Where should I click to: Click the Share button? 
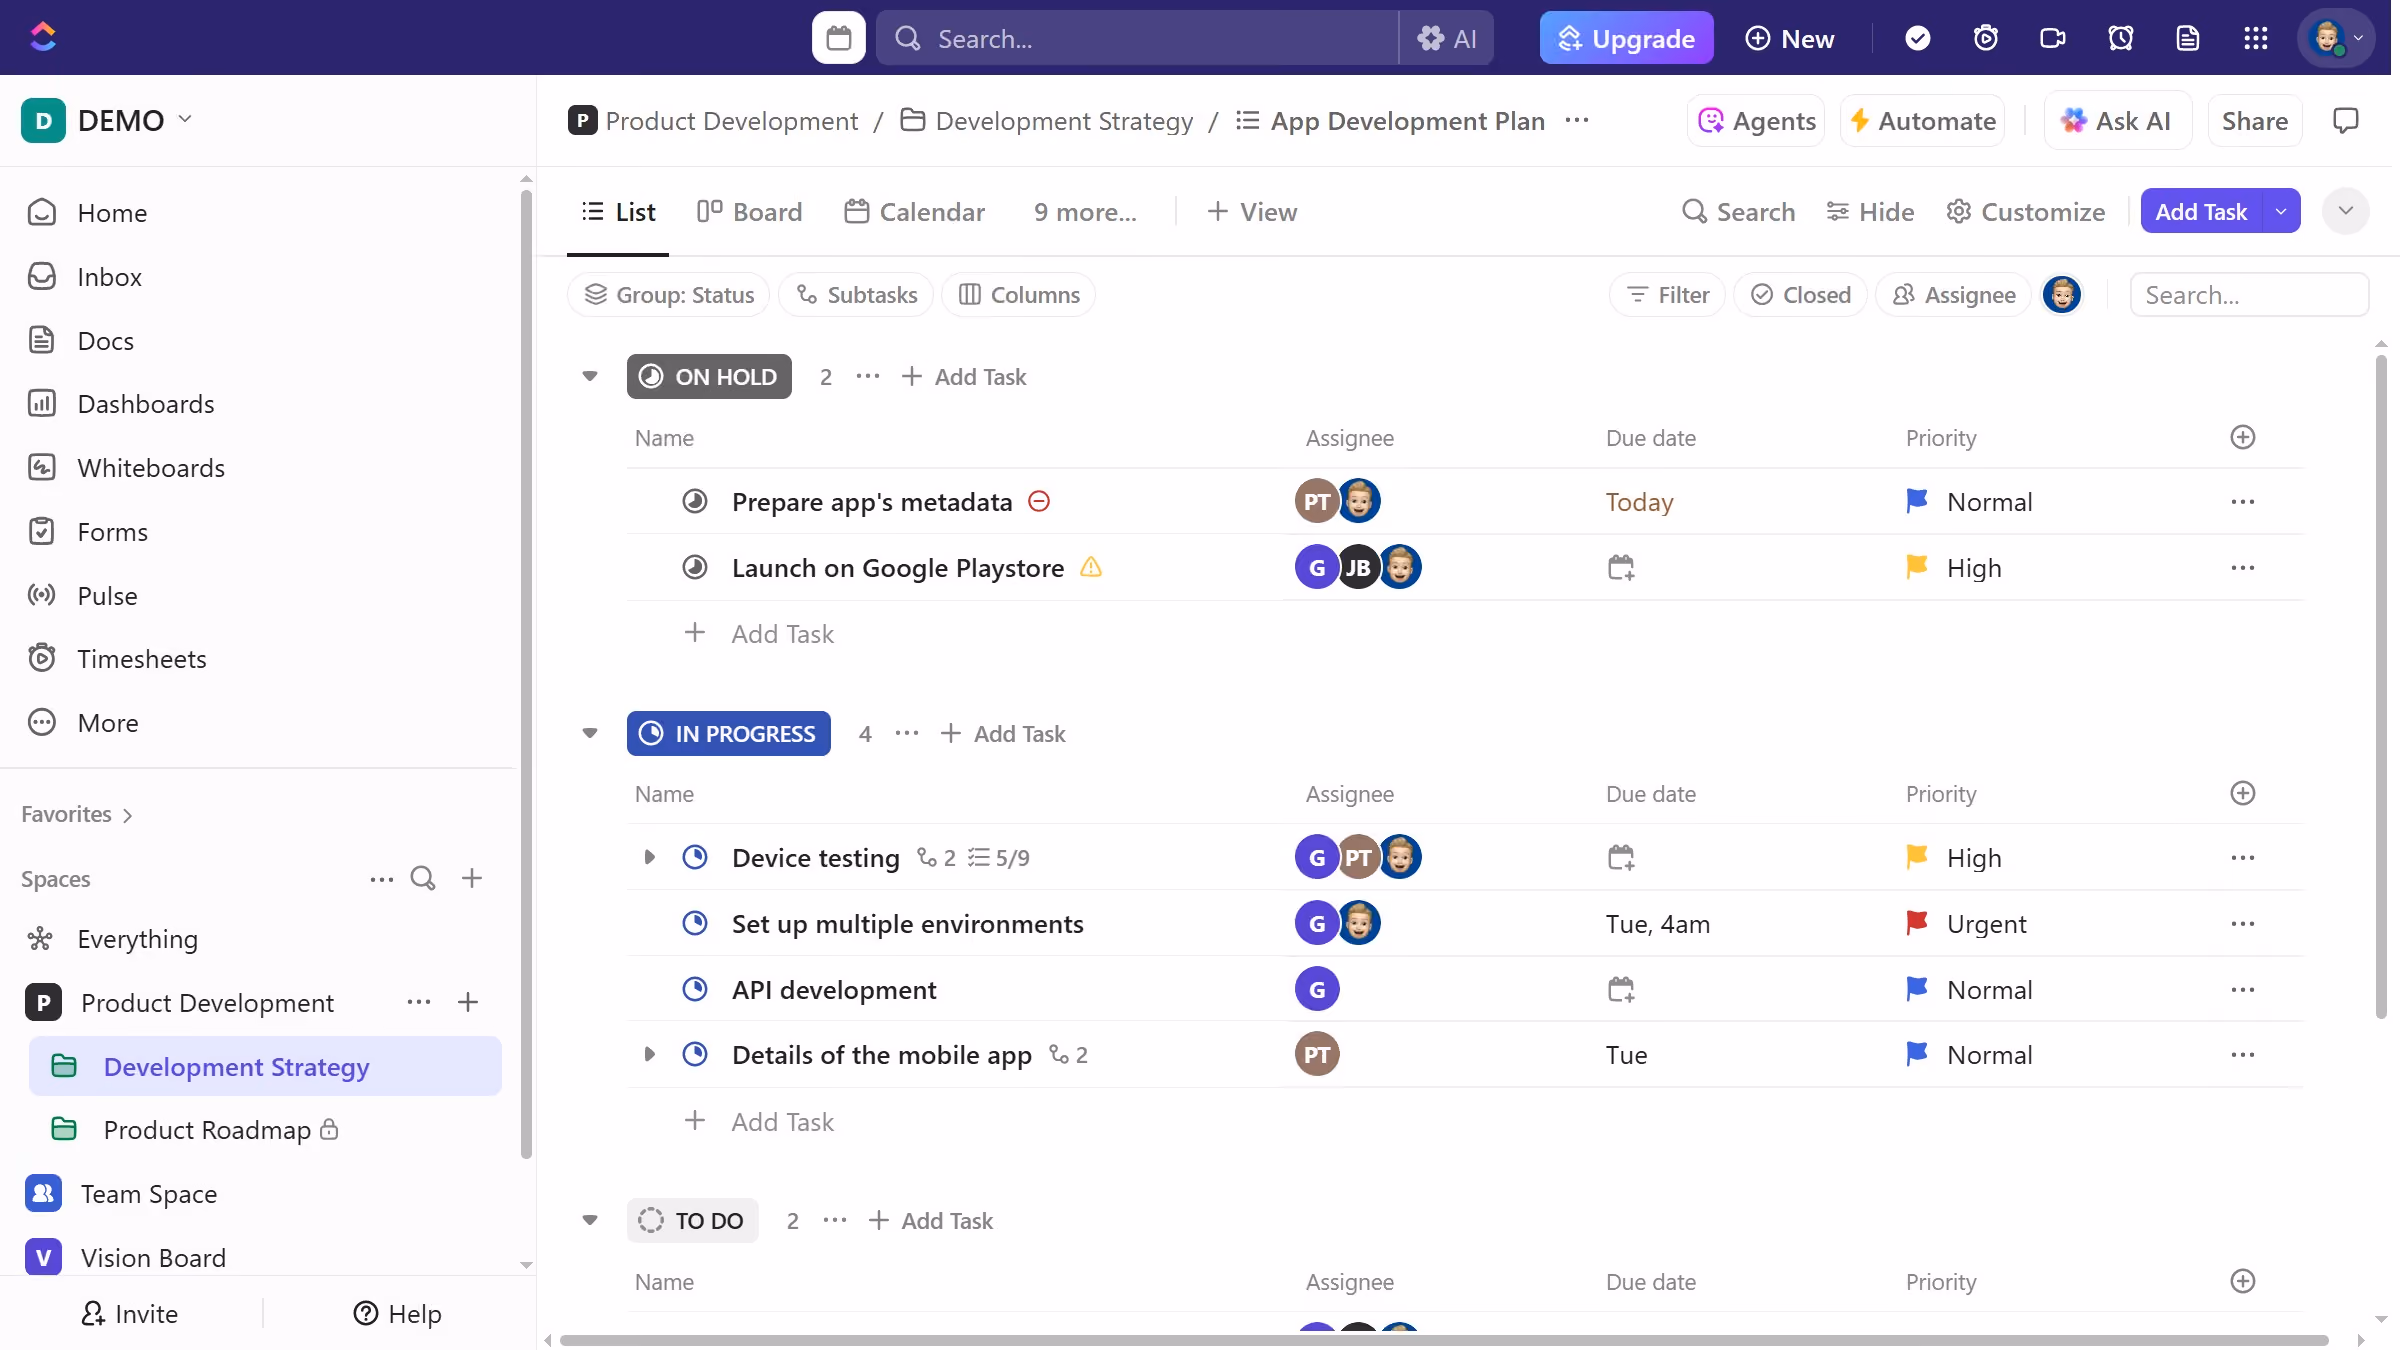pyautogui.click(x=2254, y=121)
